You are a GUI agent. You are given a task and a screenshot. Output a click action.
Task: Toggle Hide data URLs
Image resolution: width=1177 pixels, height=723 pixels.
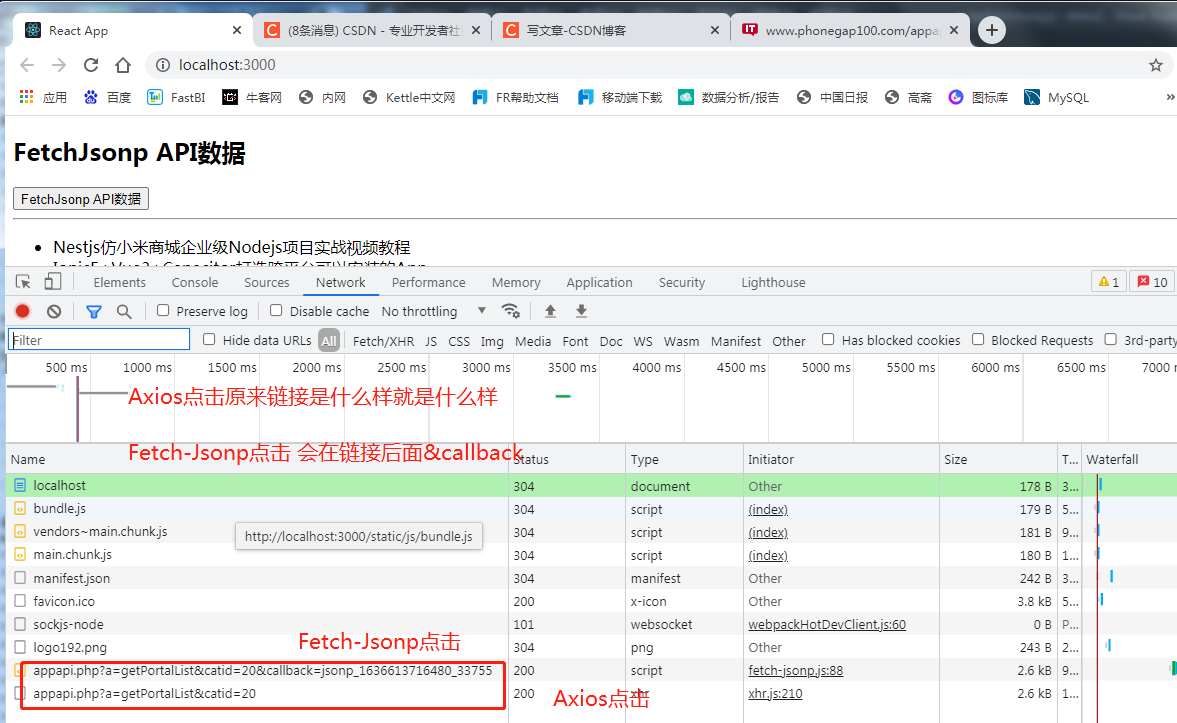(x=209, y=340)
